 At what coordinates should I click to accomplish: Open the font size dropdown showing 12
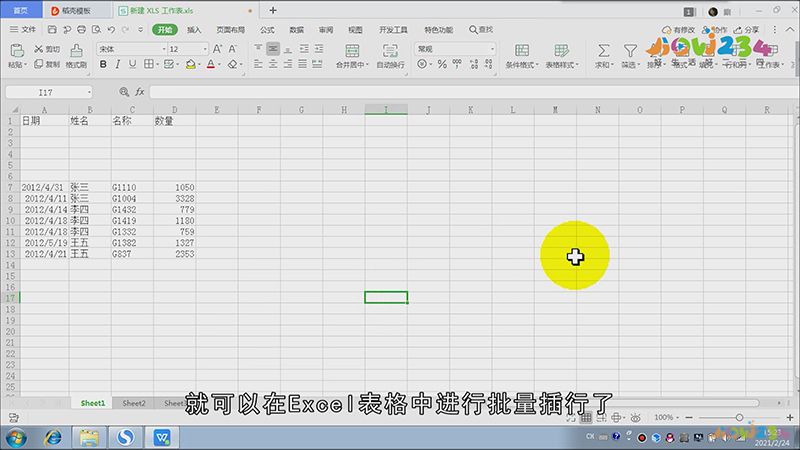205,49
